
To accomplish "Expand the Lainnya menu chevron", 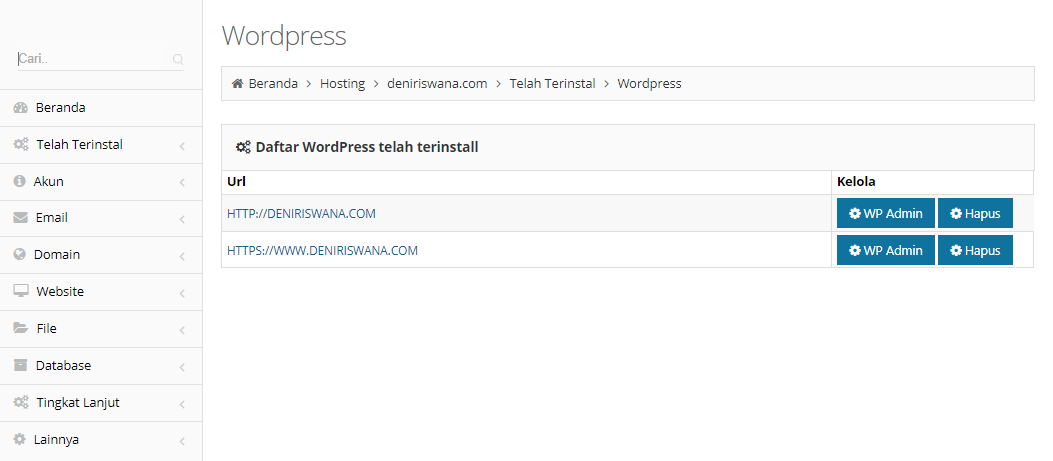I will 182,441.
